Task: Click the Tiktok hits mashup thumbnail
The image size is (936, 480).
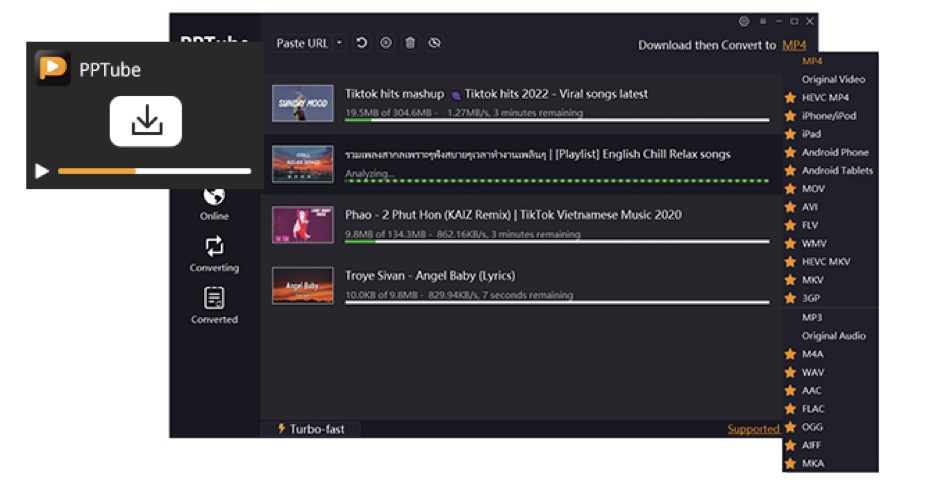Action: [x=303, y=103]
